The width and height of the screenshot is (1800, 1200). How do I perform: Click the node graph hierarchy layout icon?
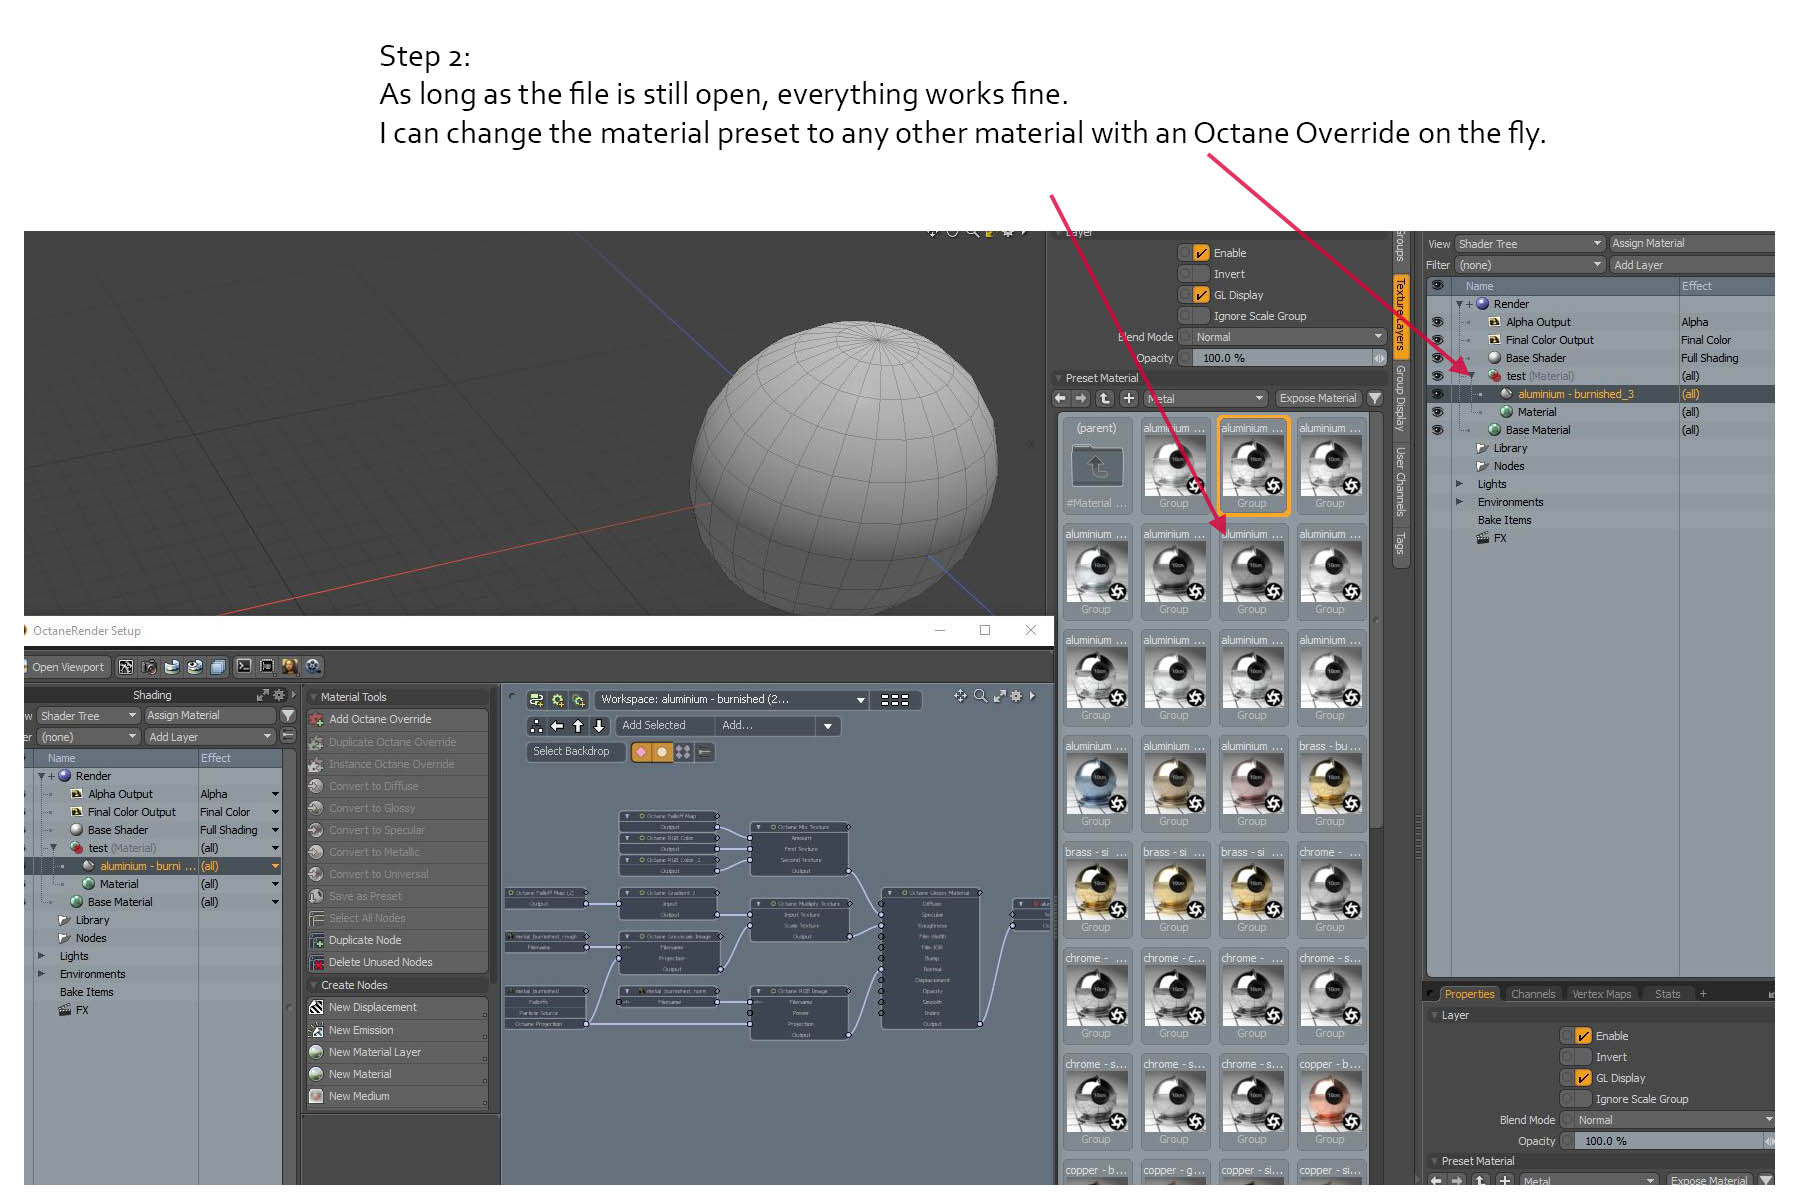point(536,726)
